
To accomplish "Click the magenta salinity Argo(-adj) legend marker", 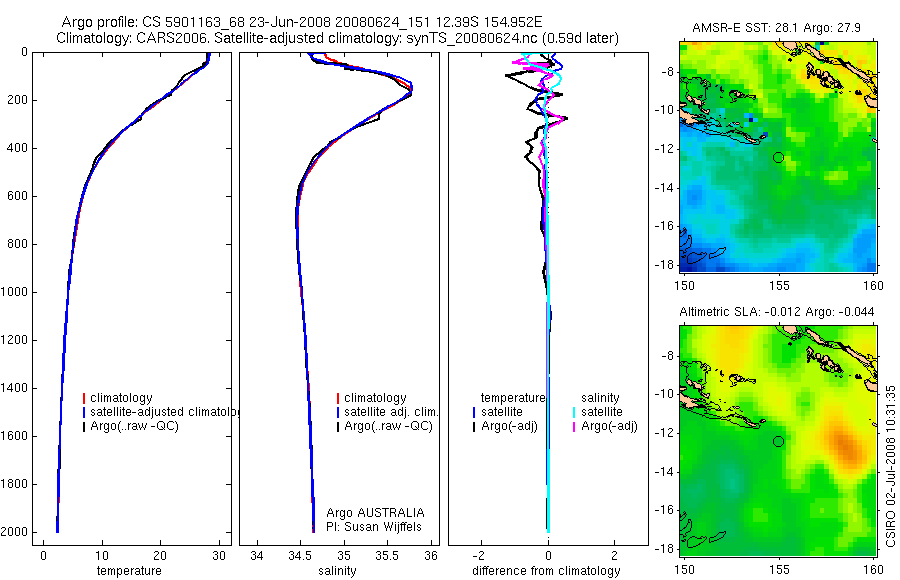I will pyautogui.click(x=574, y=426).
